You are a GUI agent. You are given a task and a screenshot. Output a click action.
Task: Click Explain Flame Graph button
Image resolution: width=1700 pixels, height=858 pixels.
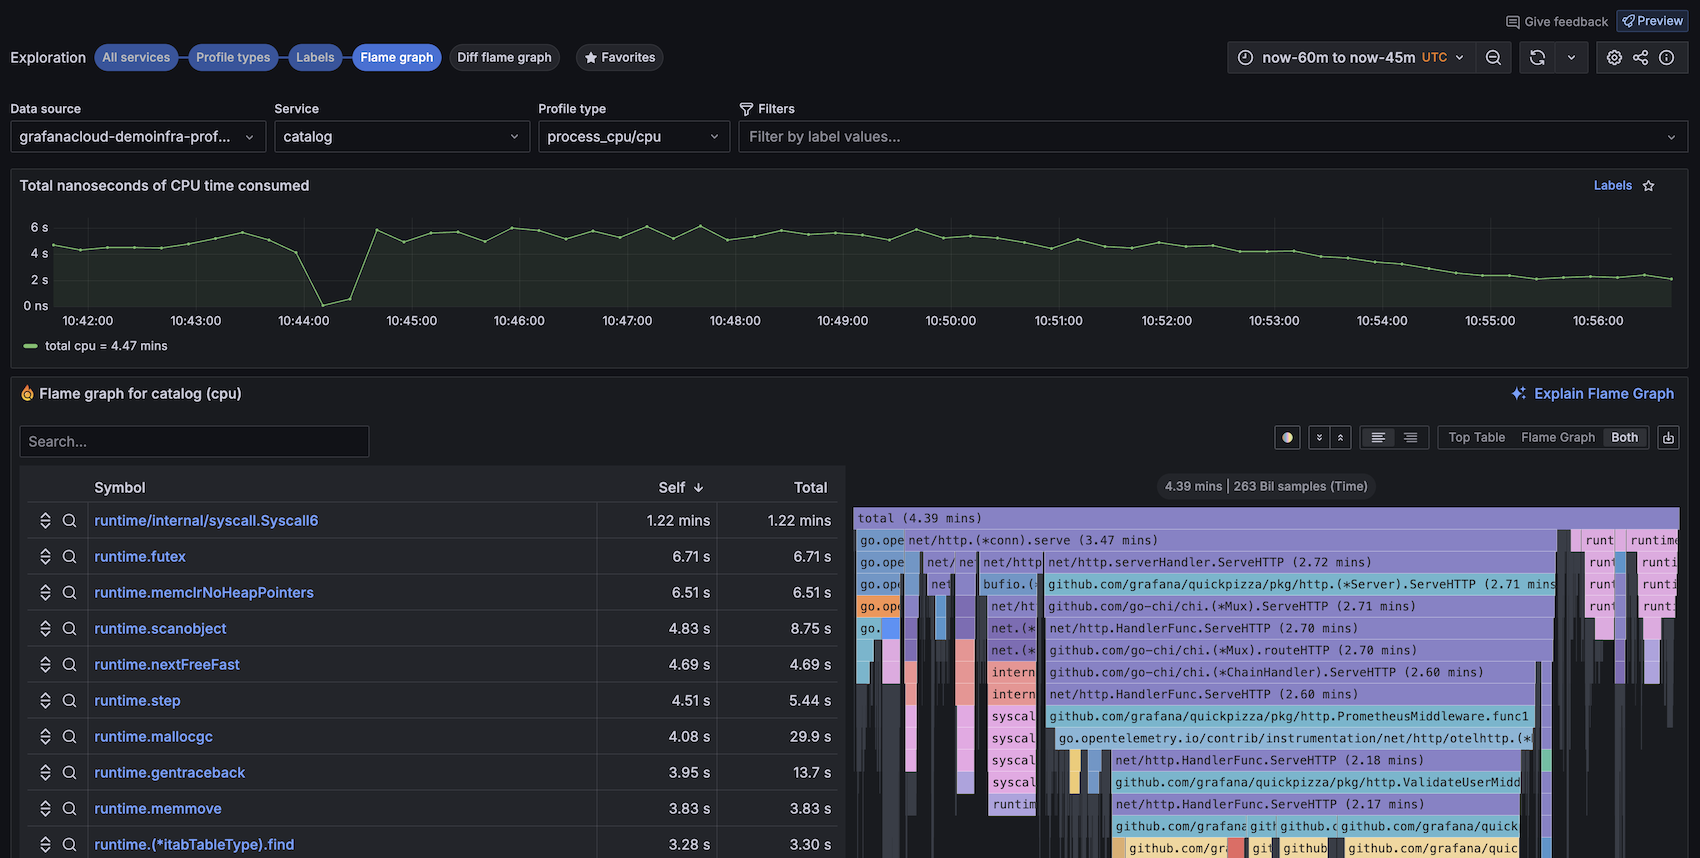(1593, 394)
